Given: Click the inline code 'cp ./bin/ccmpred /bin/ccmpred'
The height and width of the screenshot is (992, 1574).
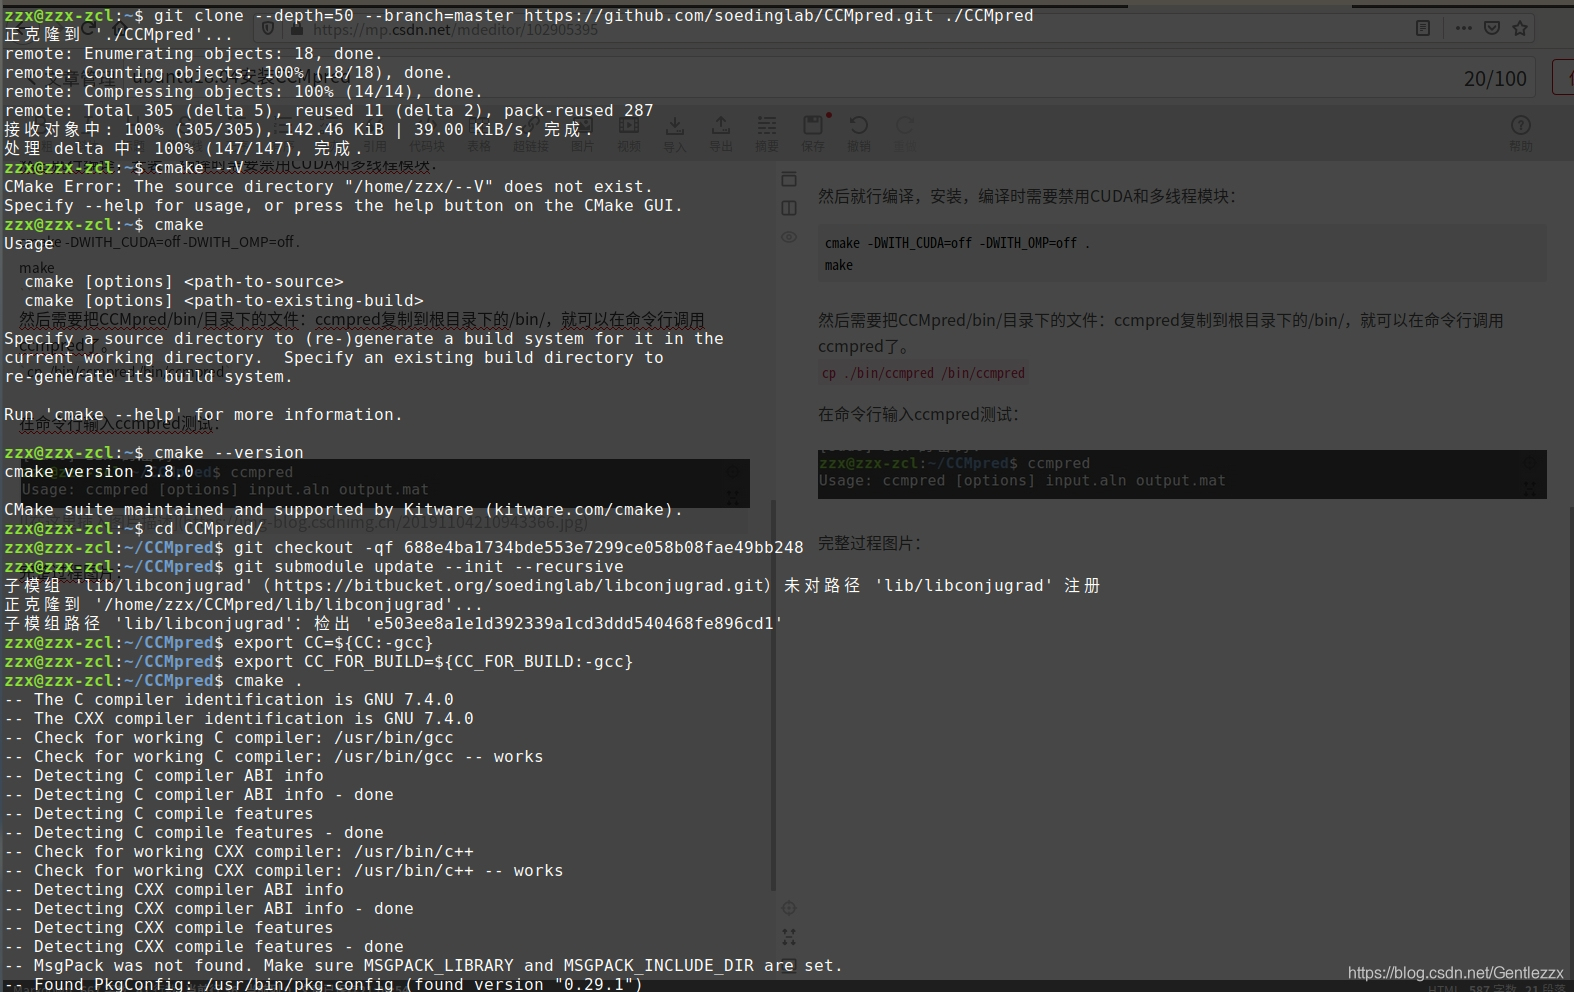Looking at the screenshot, I should click(923, 373).
